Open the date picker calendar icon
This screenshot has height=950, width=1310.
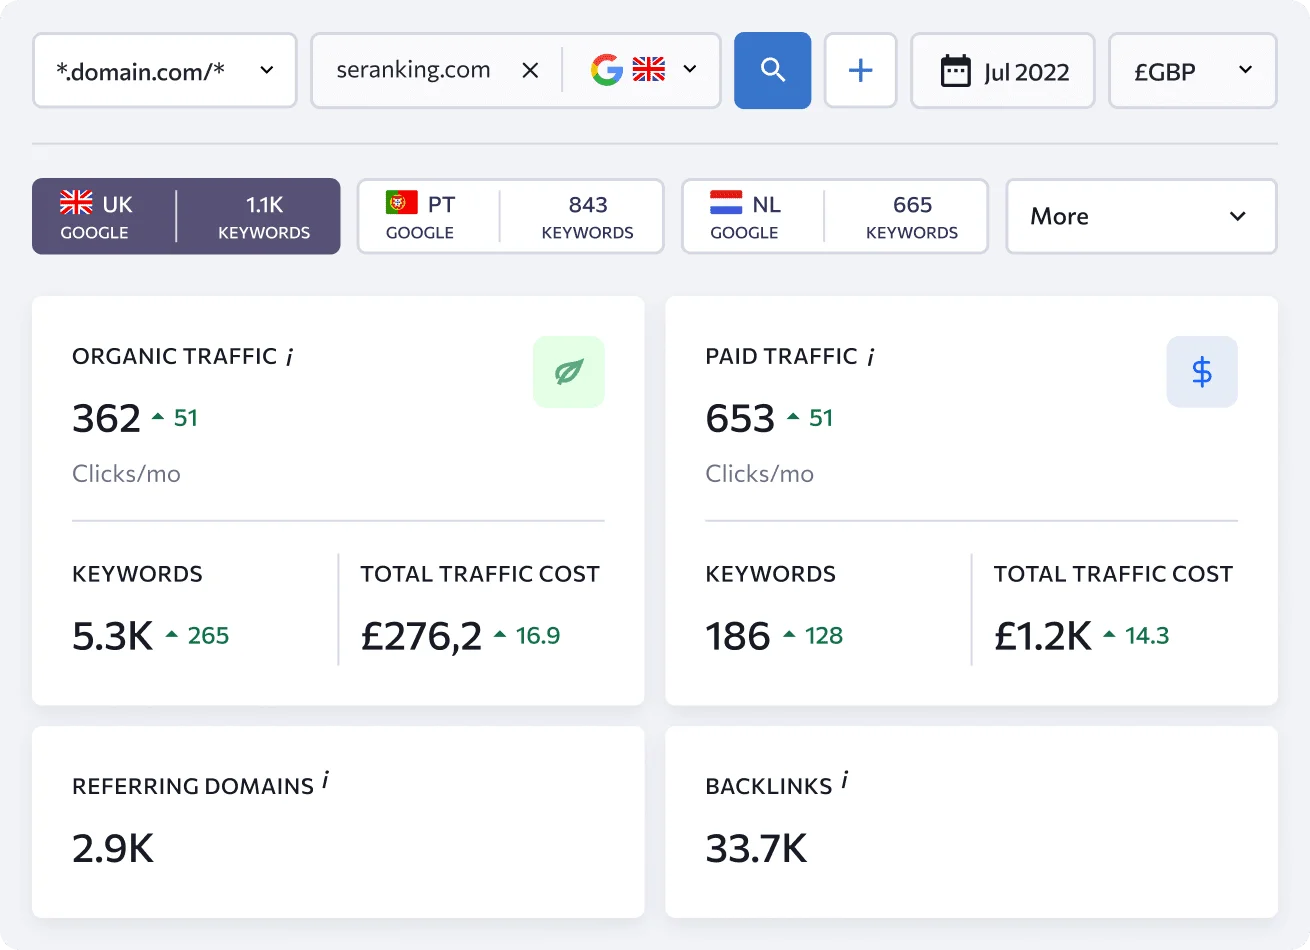click(x=957, y=70)
